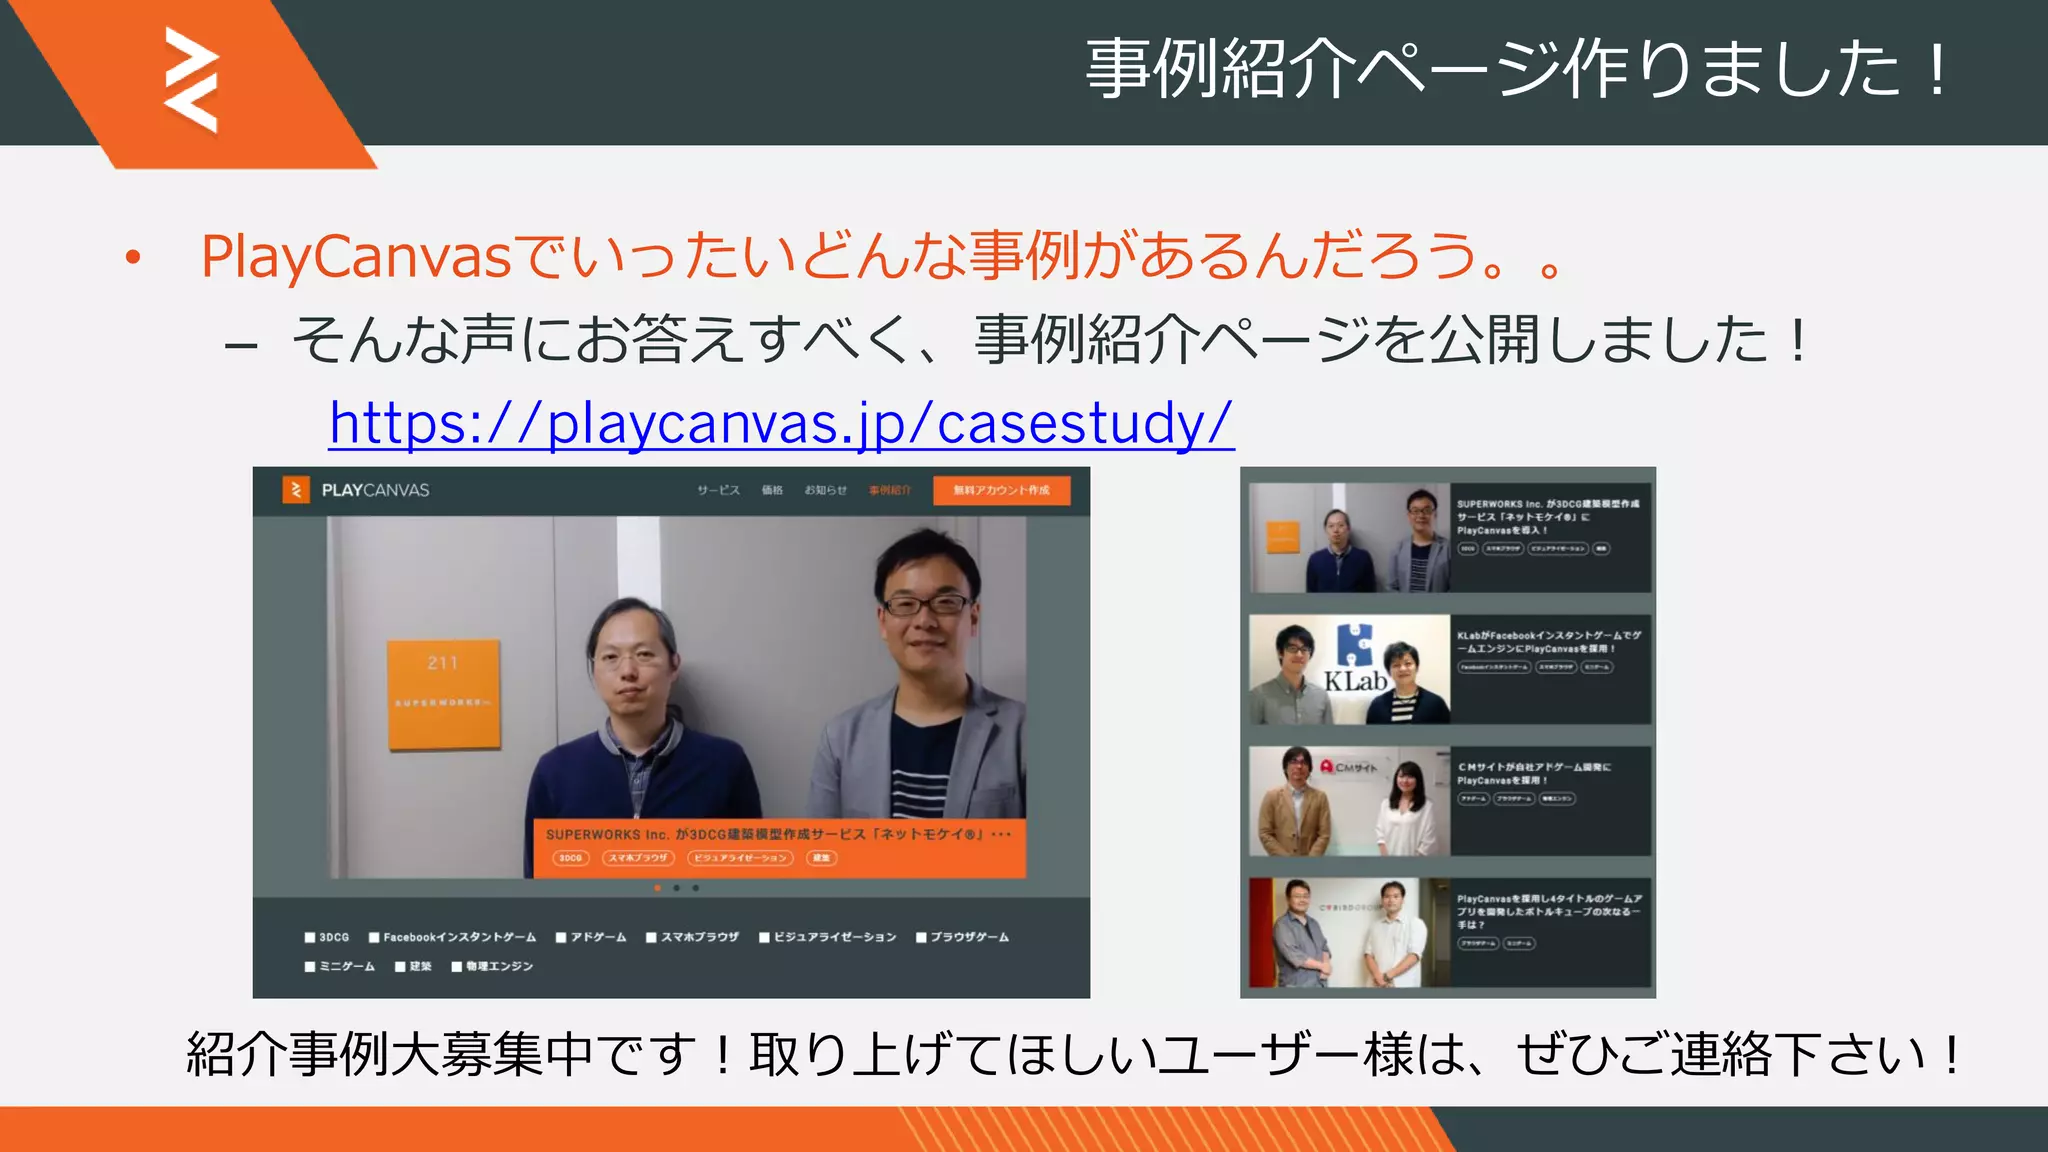The width and height of the screenshot is (2048, 1152).
Task: Open the KLabがFacebookインスタントゲーム card title
Action: (x=1549, y=642)
